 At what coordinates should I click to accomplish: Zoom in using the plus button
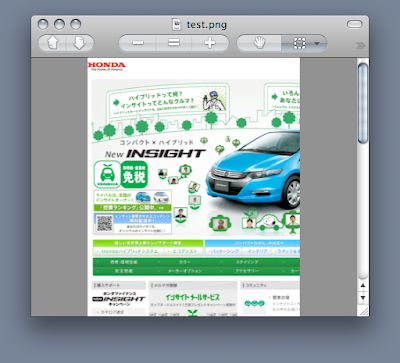[210, 43]
